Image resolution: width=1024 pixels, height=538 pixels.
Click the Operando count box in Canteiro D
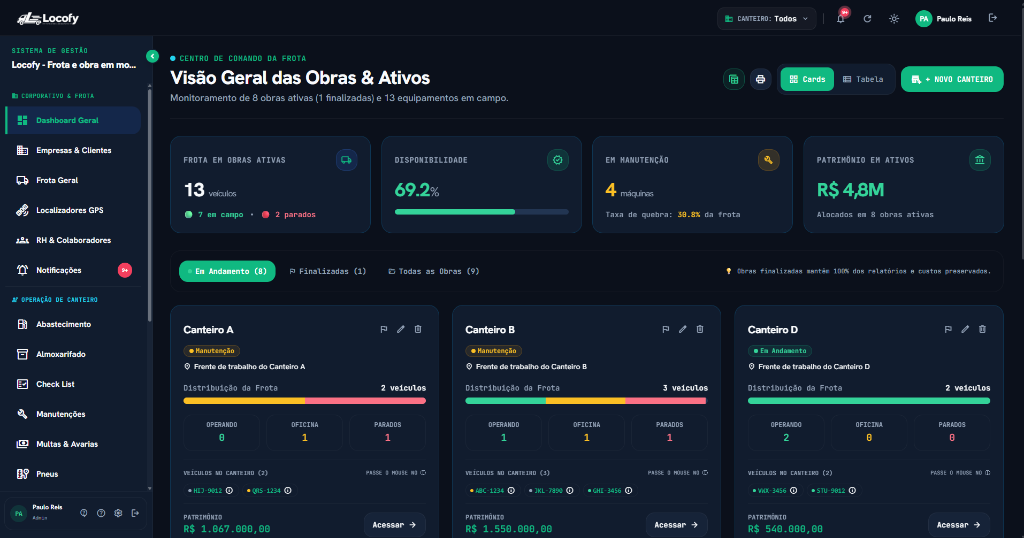point(786,432)
